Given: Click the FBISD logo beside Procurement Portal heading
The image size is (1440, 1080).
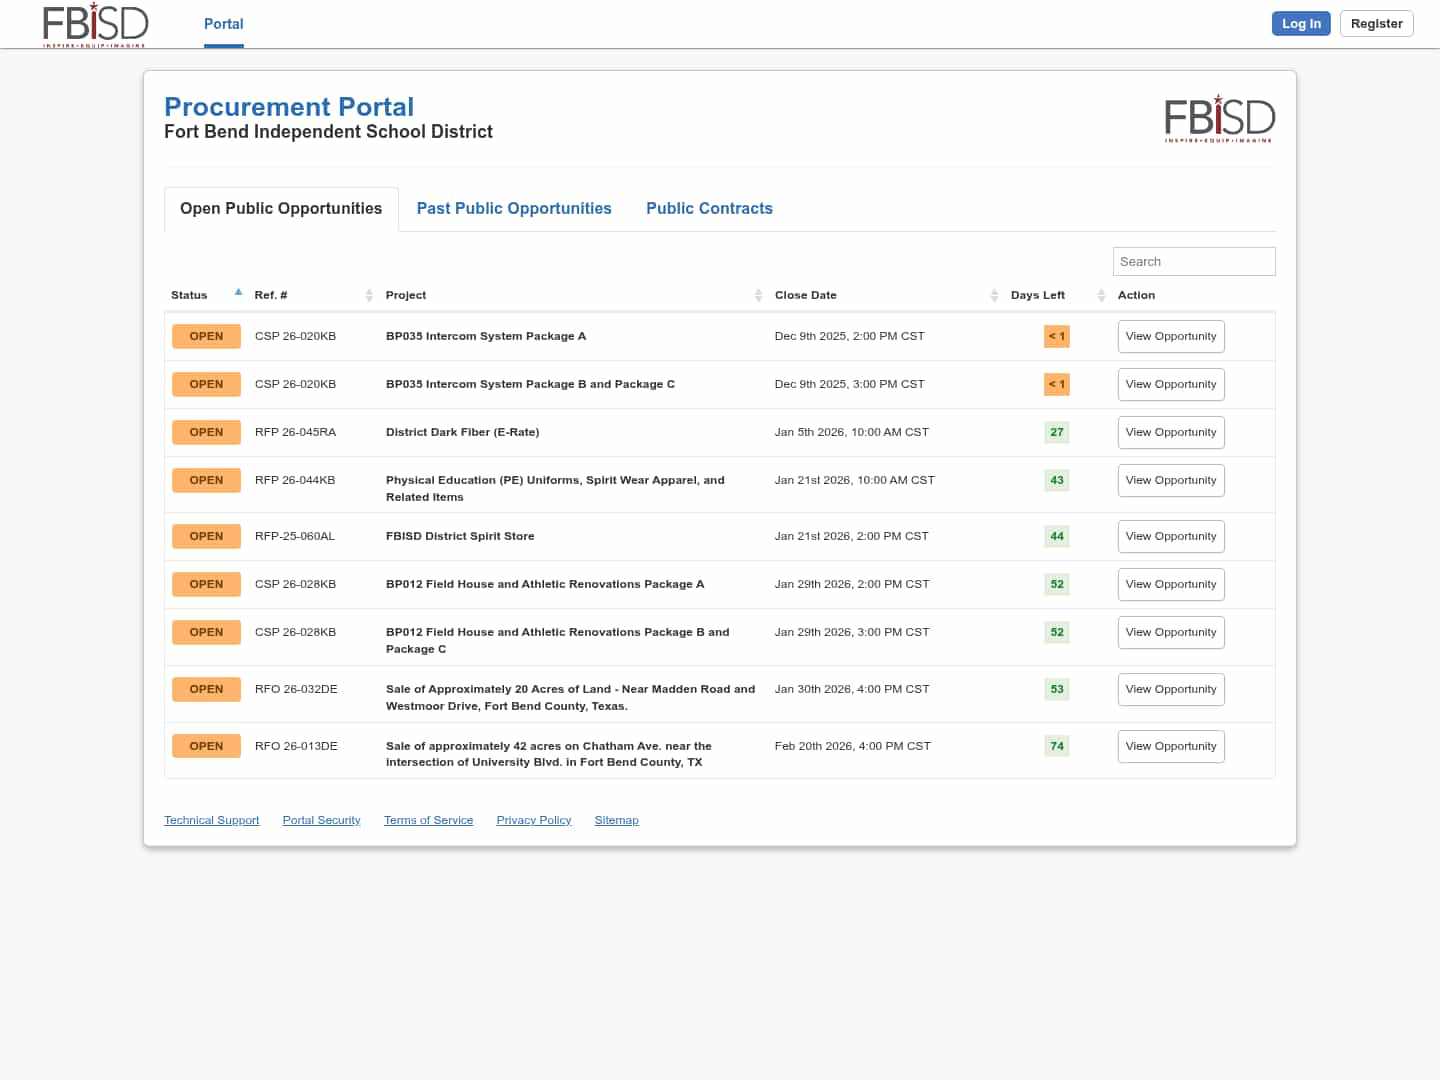Looking at the screenshot, I should [x=1219, y=118].
